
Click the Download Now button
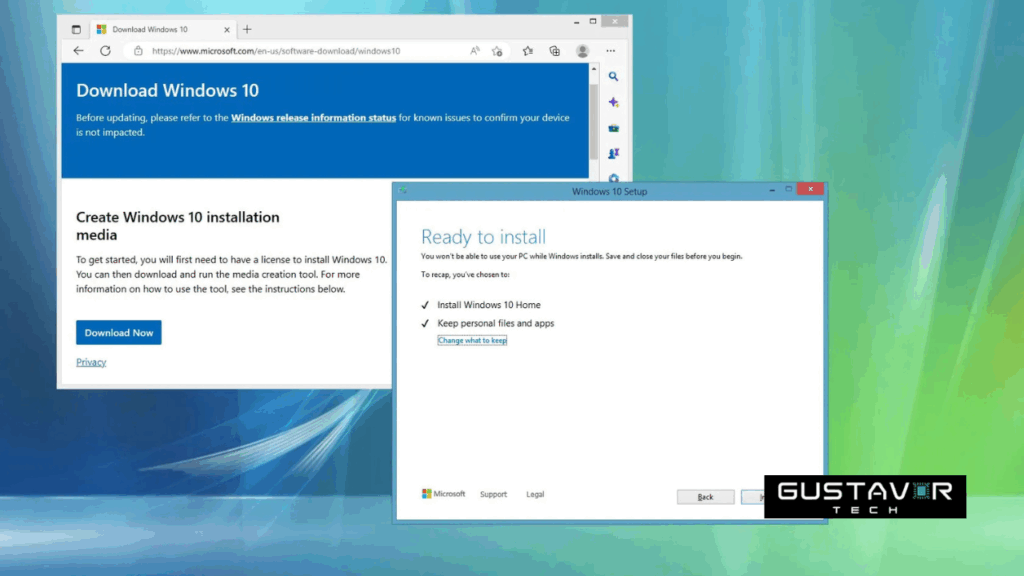(x=118, y=332)
